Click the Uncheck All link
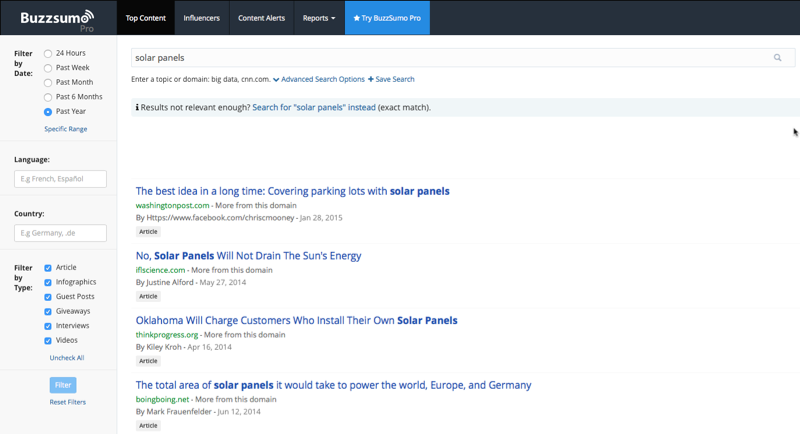The image size is (800, 434). click(x=67, y=358)
